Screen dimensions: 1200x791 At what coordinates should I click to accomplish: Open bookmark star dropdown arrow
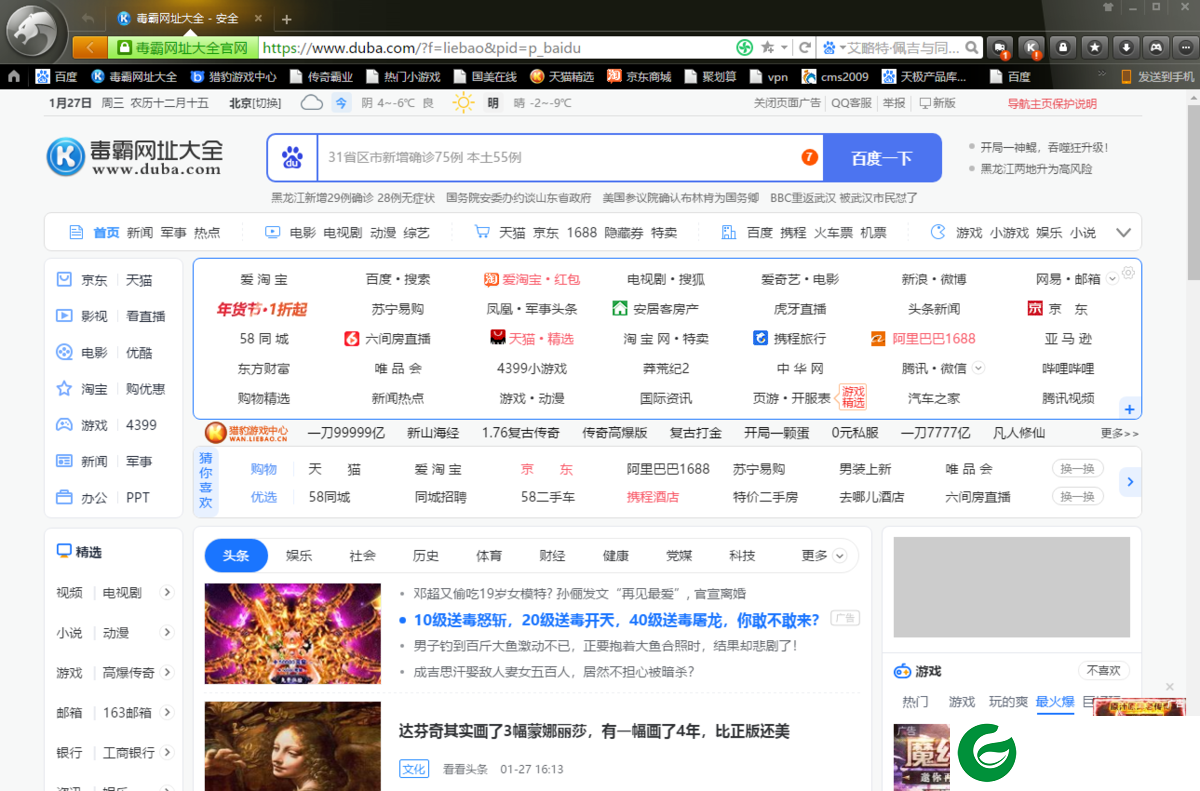pos(782,47)
